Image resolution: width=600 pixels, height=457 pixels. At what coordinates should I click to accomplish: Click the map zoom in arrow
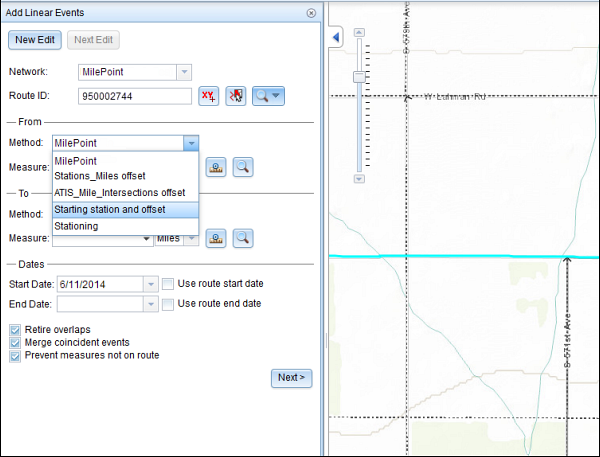(358, 32)
